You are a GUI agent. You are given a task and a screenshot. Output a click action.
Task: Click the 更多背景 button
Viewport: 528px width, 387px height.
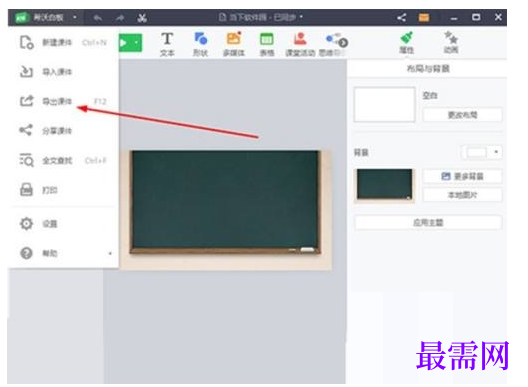[x=462, y=176]
